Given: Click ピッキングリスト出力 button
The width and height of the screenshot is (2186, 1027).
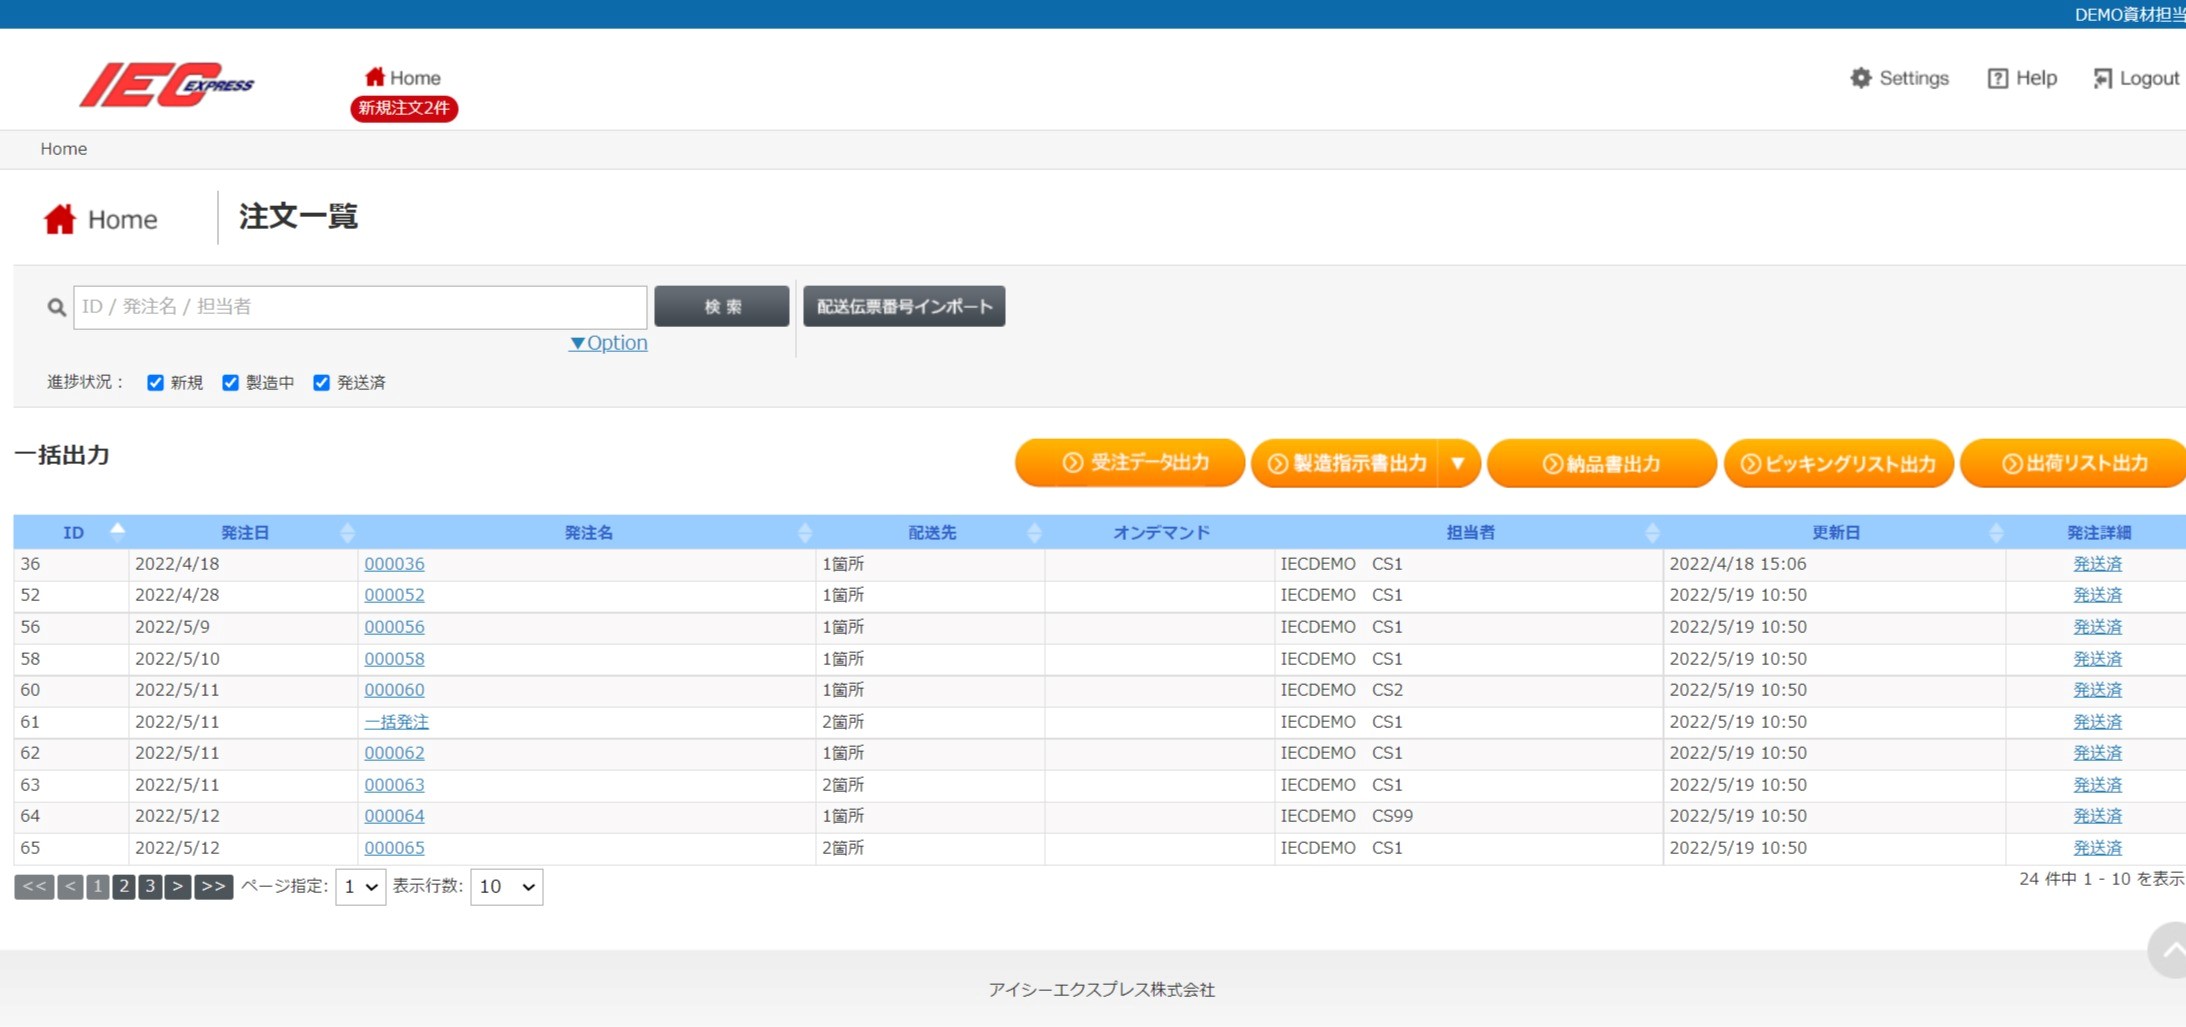Looking at the screenshot, I should coord(1838,463).
